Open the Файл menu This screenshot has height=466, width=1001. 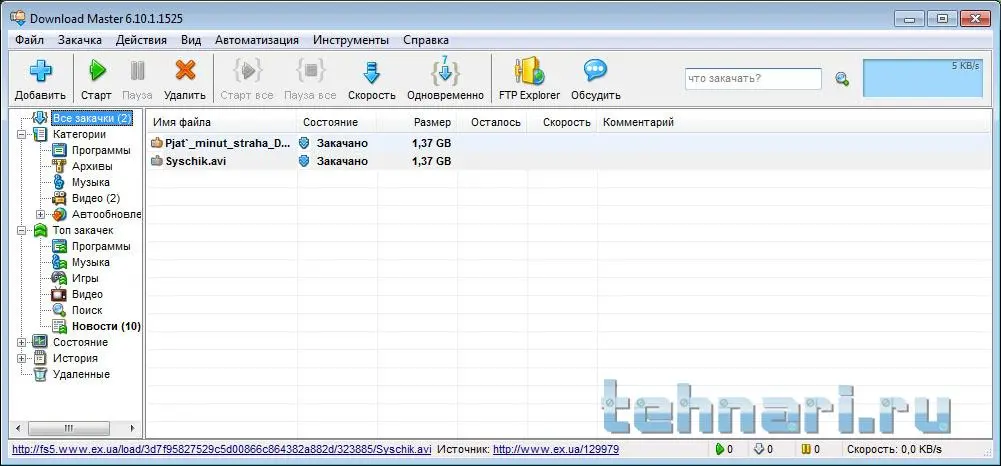click(x=29, y=40)
